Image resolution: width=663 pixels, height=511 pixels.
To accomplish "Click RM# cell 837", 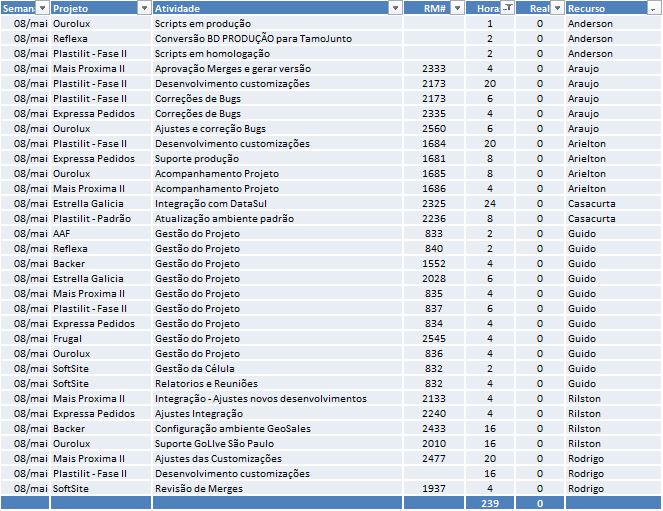I will click(434, 309).
